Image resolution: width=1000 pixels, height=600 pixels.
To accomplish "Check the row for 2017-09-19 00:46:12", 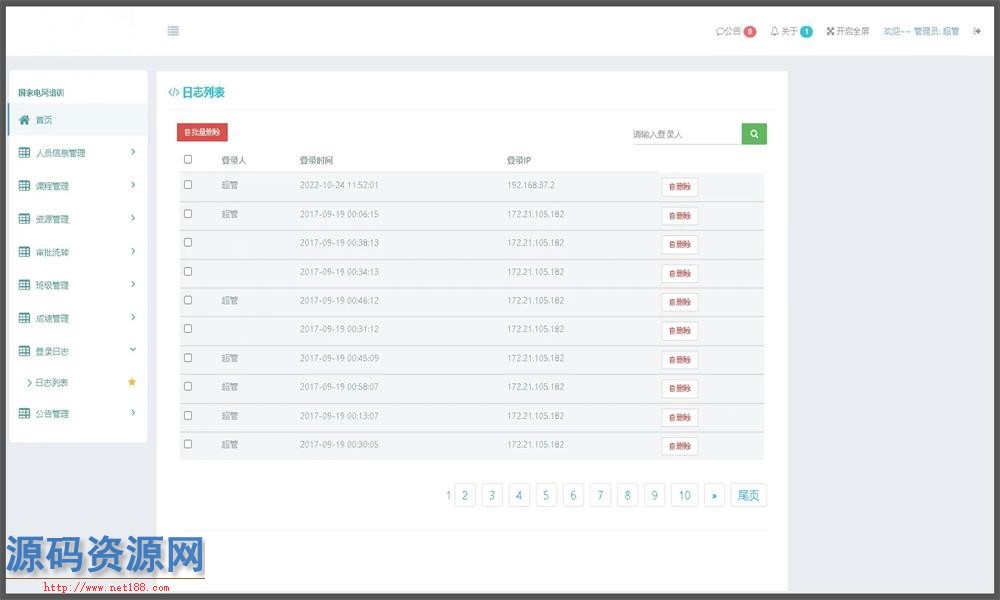I will (188, 300).
